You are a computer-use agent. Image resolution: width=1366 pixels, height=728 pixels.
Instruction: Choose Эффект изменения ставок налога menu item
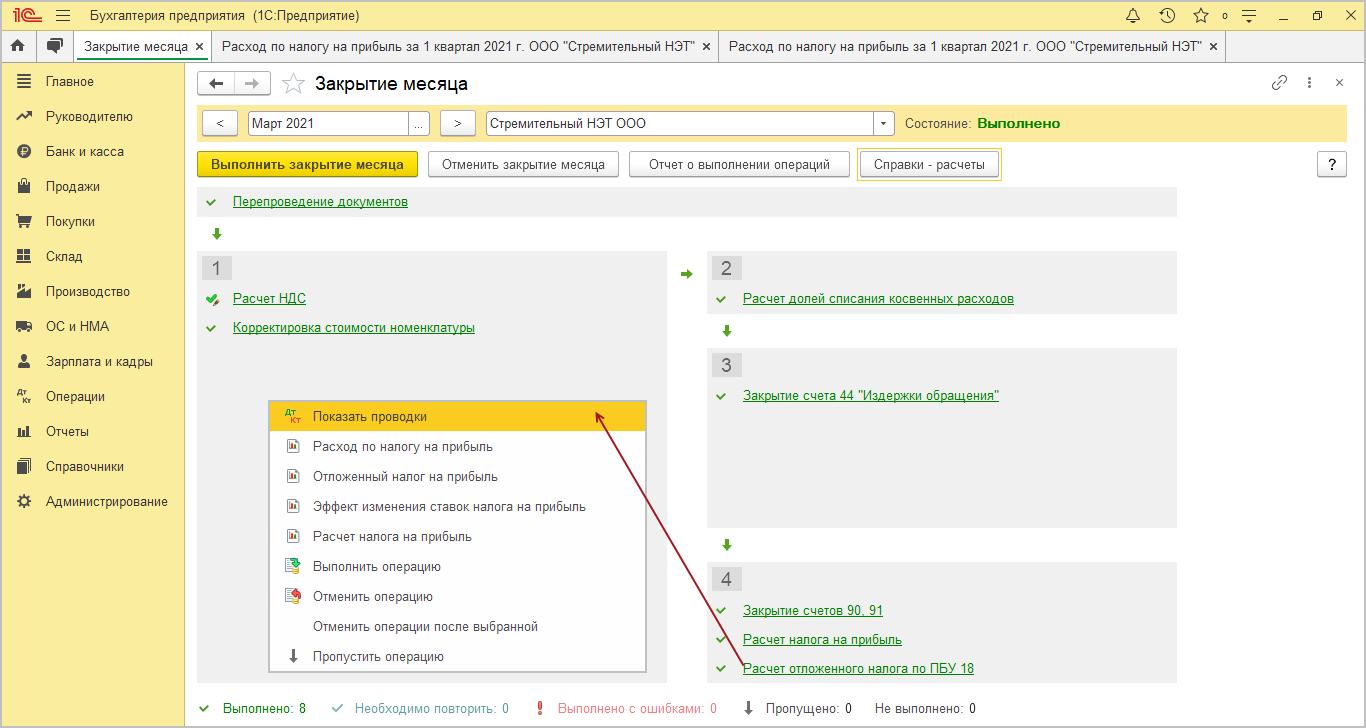click(x=458, y=506)
